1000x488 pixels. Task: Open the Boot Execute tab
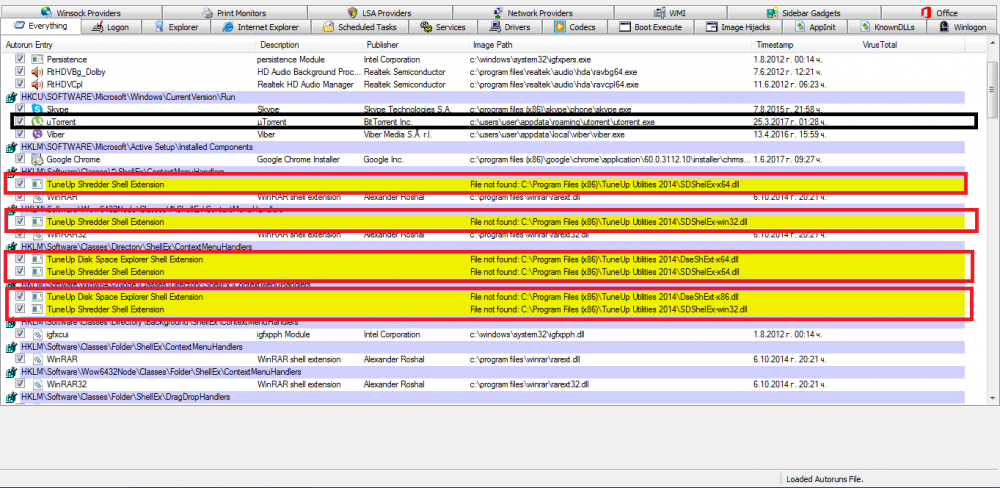click(x=651, y=27)
